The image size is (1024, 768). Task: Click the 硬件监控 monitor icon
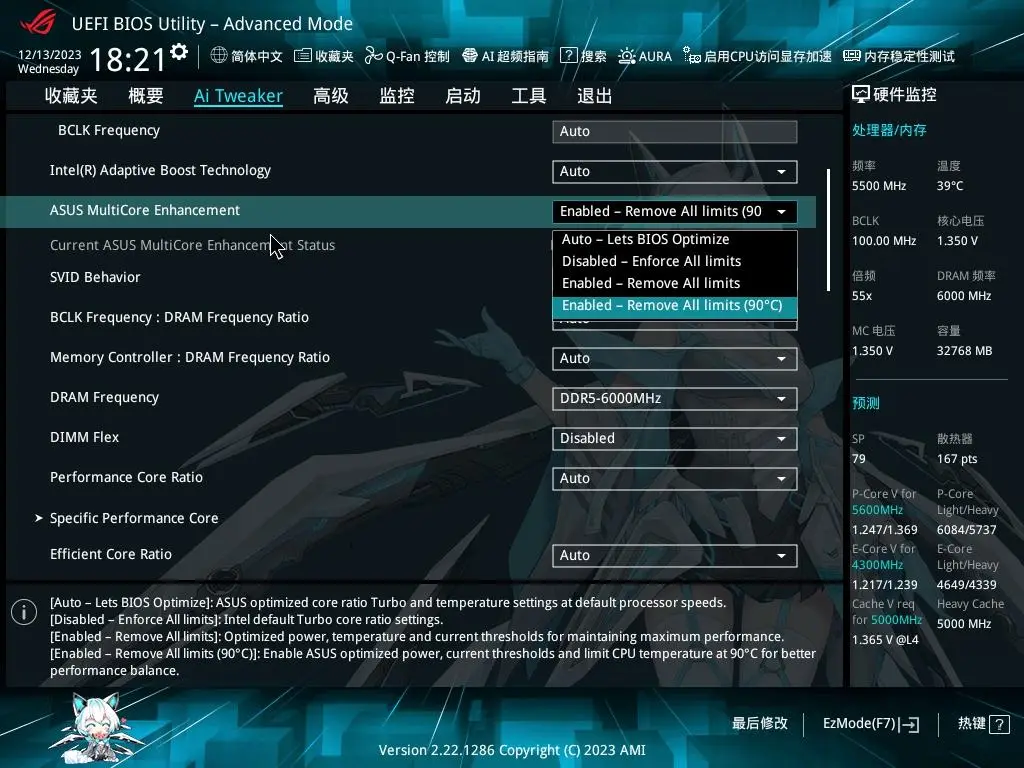point(861,95)
